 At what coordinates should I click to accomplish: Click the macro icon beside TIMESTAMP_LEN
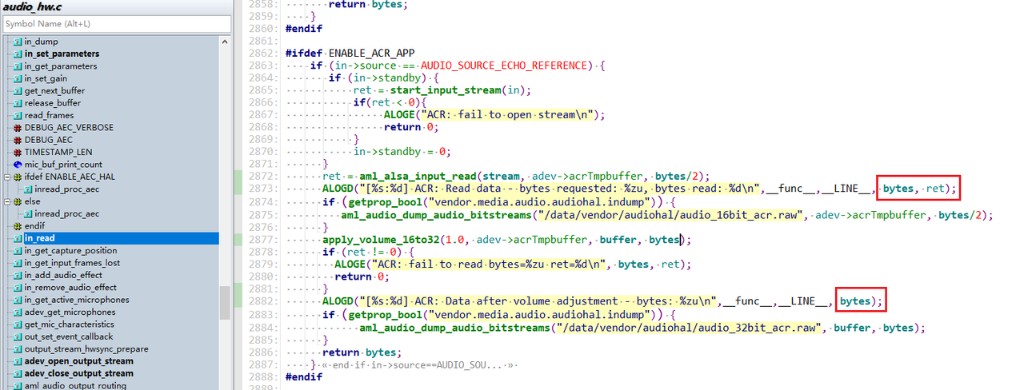pyautogui.click(x=18, y=152)
